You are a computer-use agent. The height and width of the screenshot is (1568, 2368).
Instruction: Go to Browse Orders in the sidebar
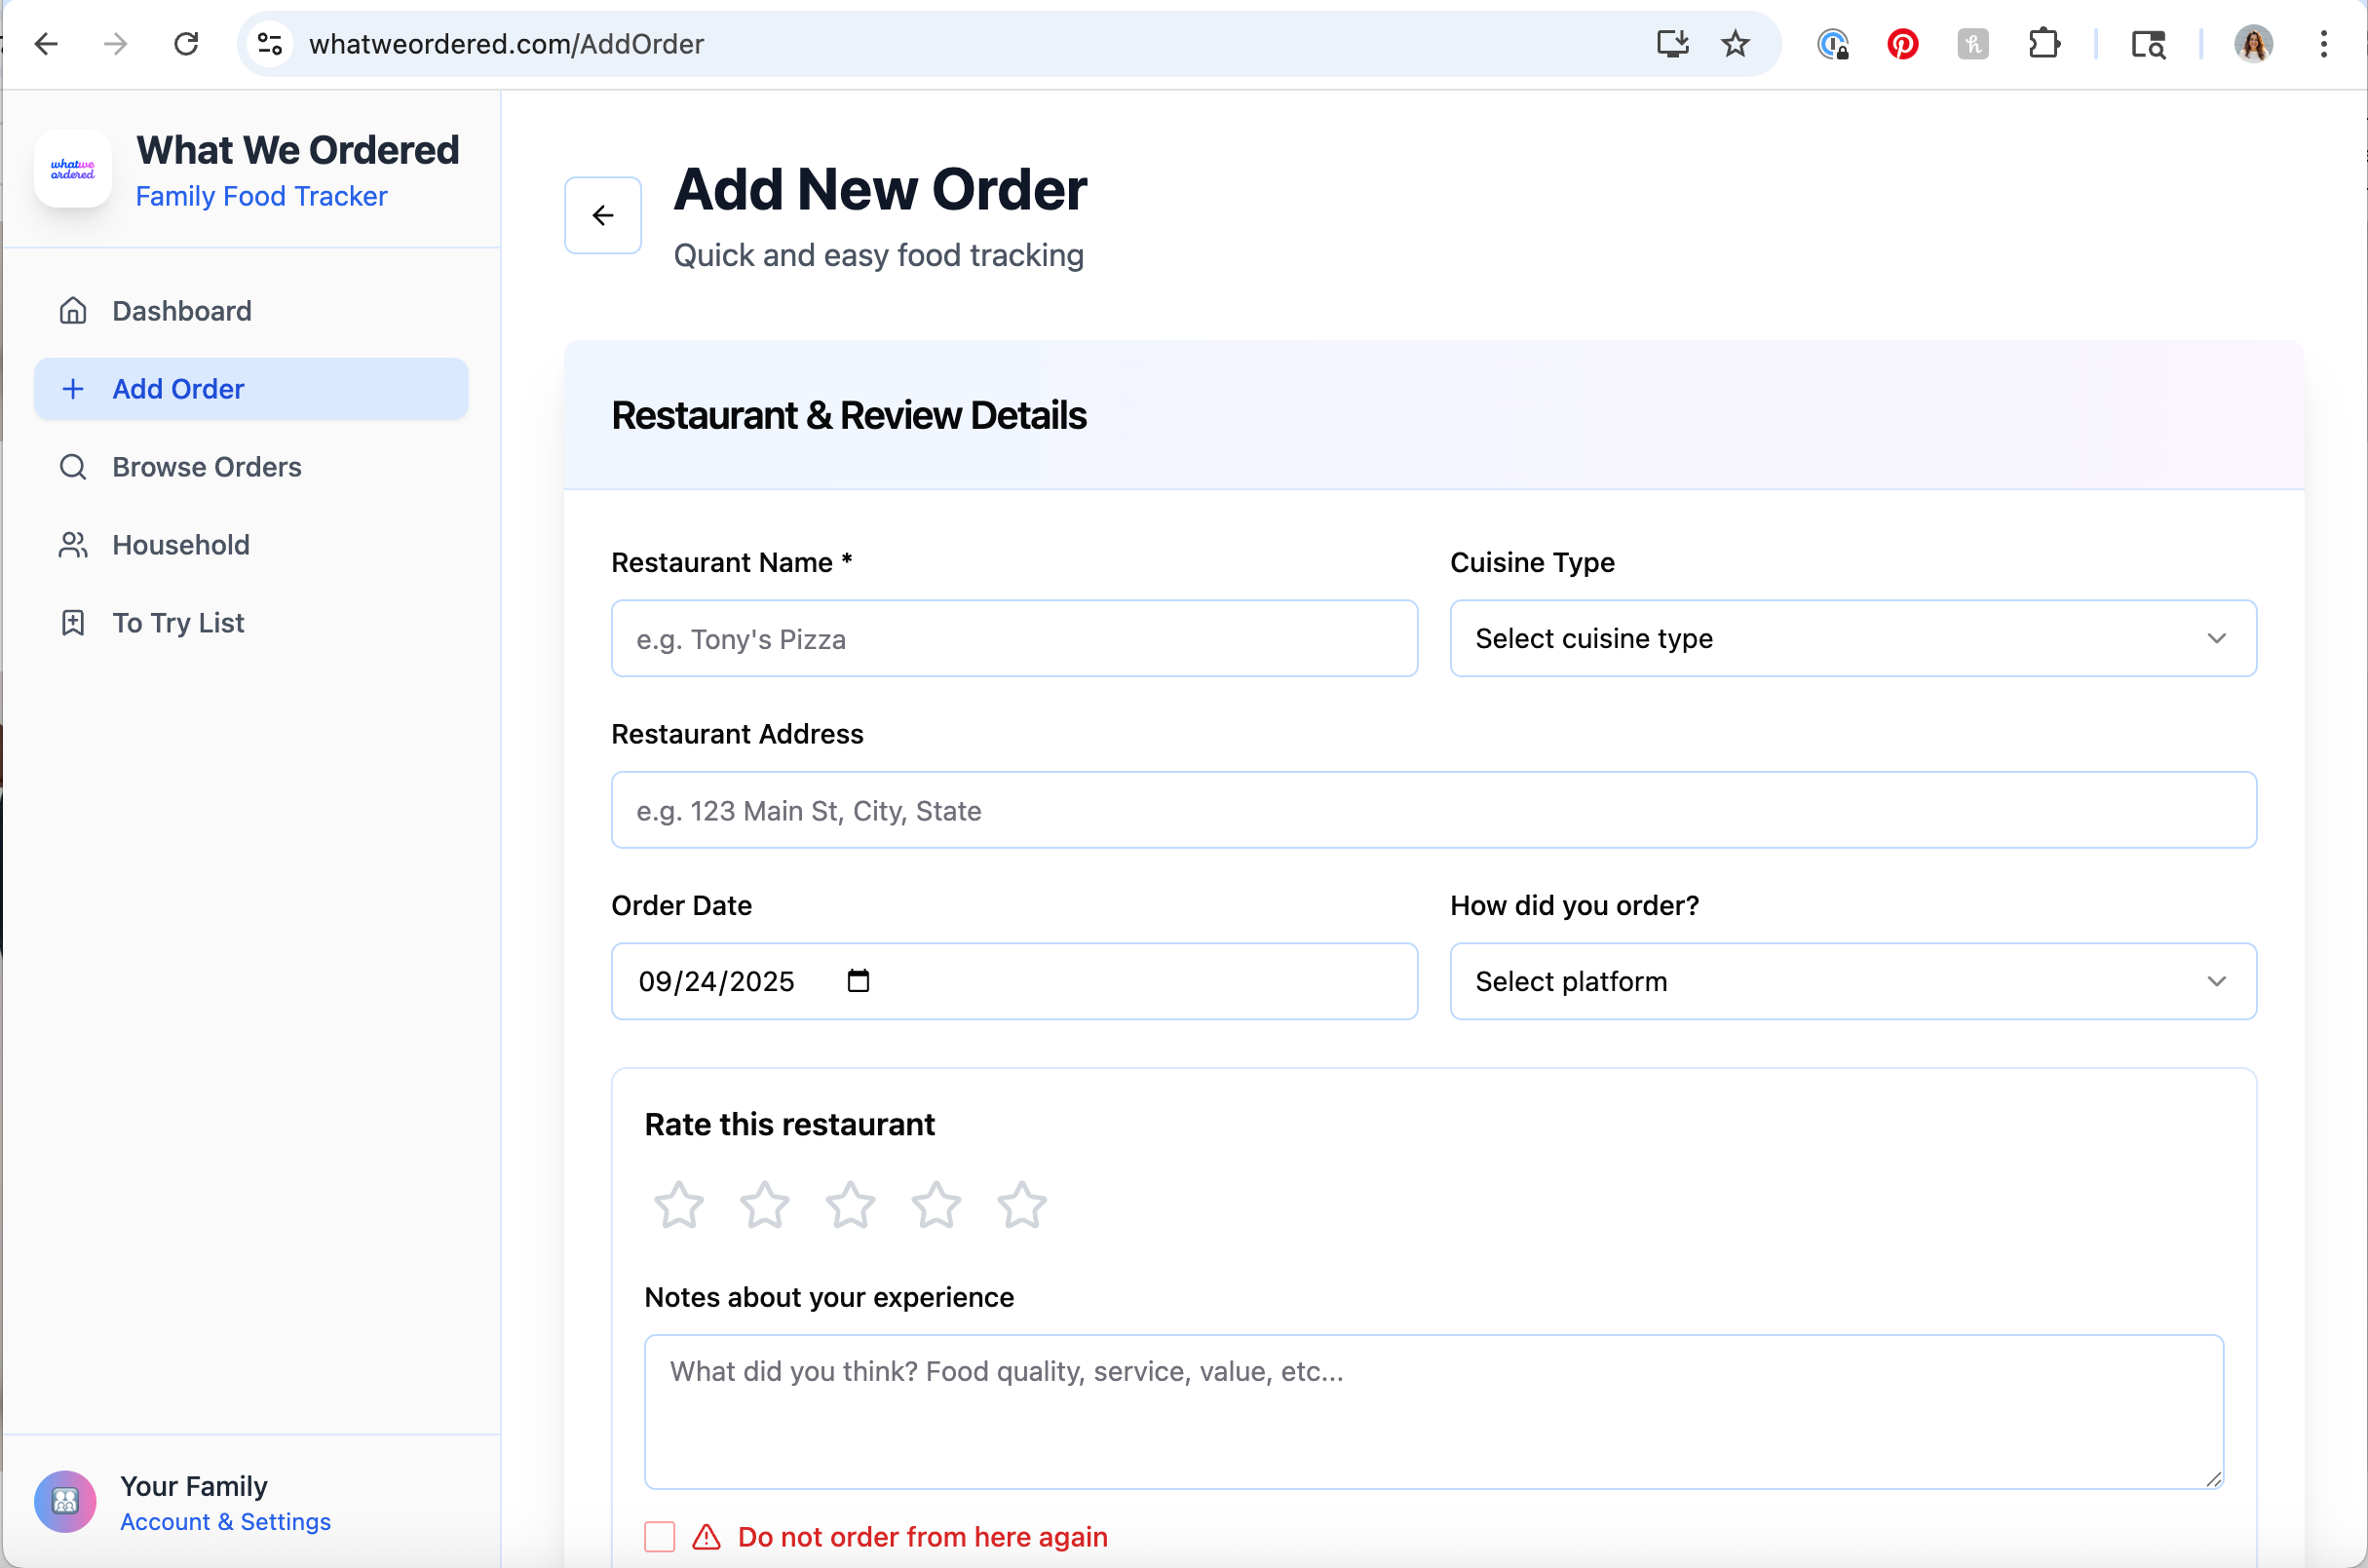pyautogui.click(x=206, y=467)
